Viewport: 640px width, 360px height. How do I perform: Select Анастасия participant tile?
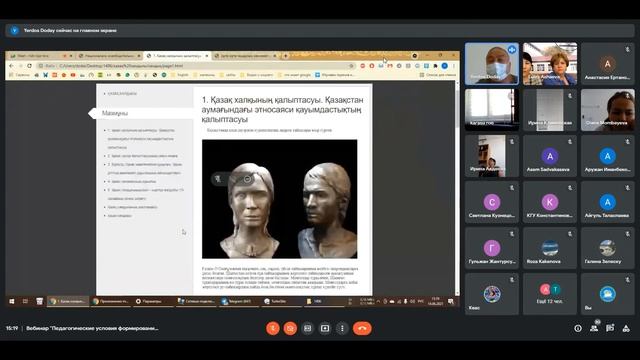(x=607, y=64)
